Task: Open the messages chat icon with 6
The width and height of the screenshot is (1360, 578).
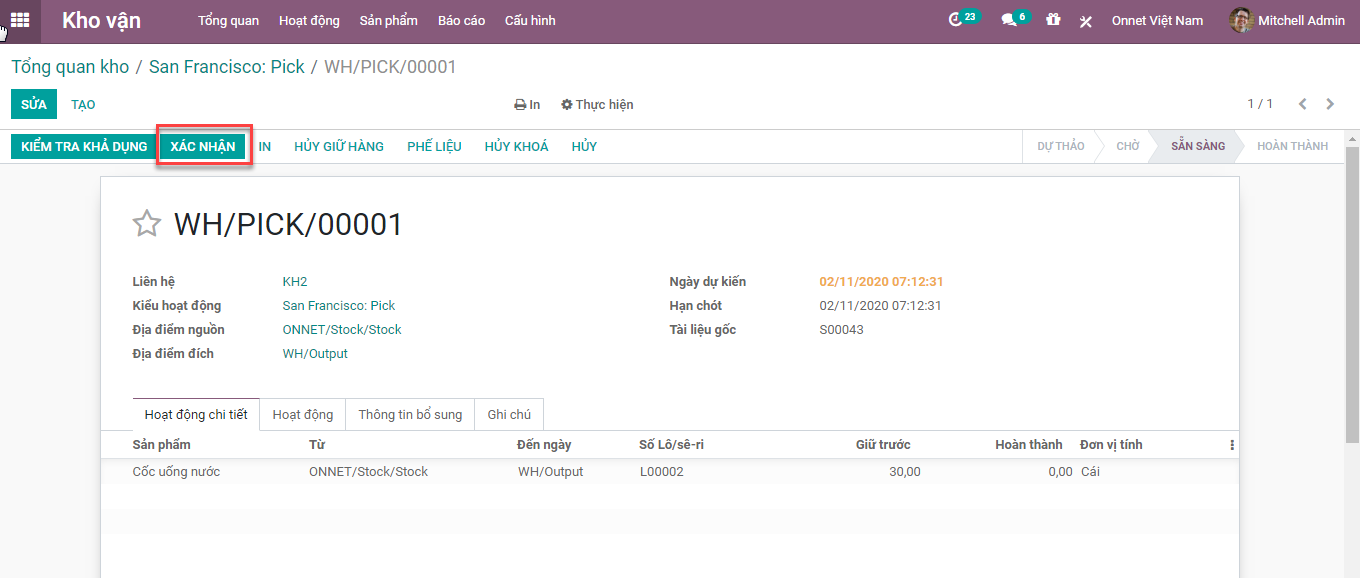Action: (1010, 20)
